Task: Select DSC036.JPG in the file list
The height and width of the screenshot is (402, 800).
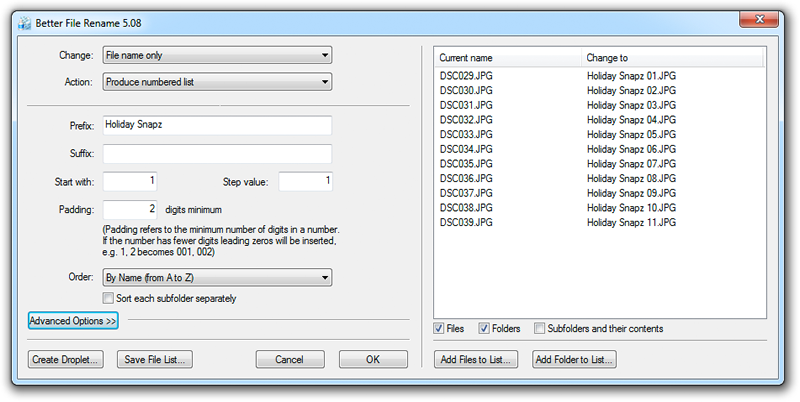Action: click(x=466, y=179)
